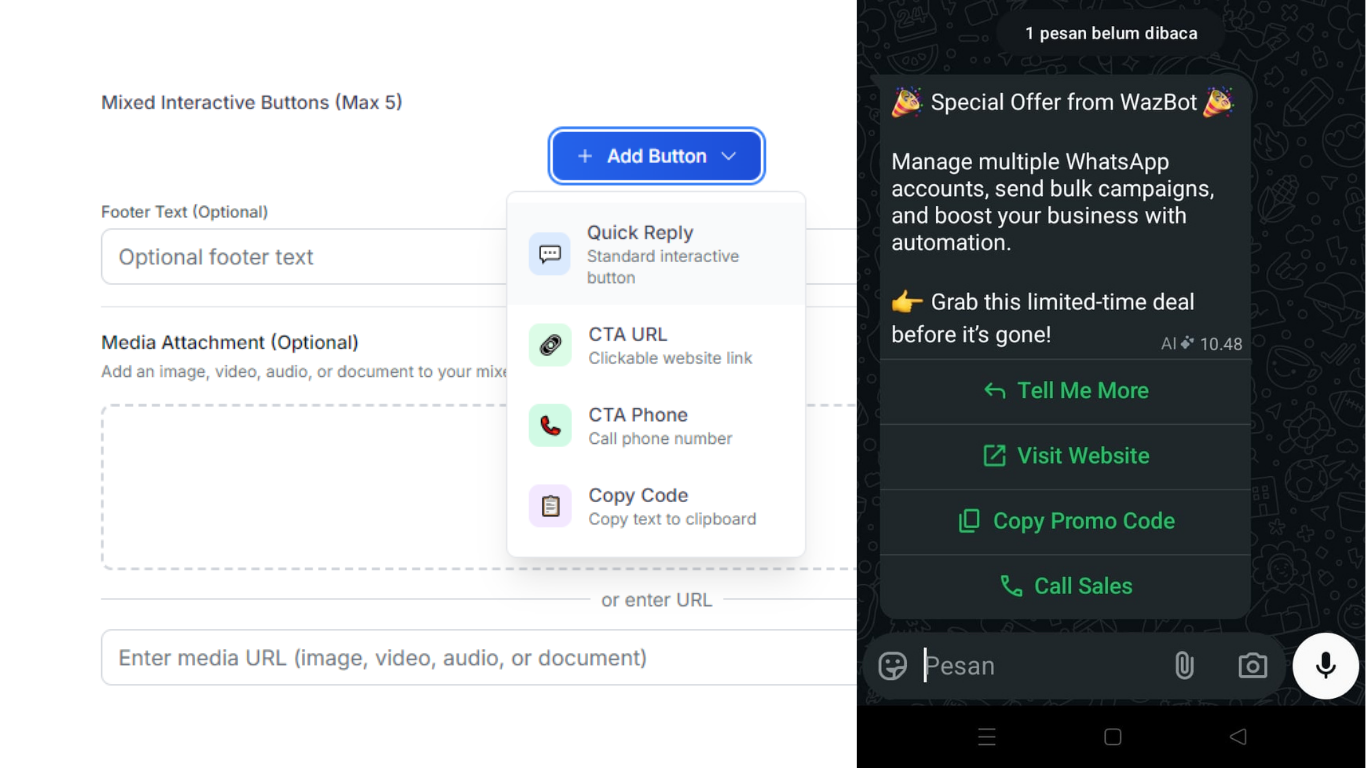This screenshot has height=768, width=1366.
Task: Tap the Tell Me More button
Action: [1065, 390]
